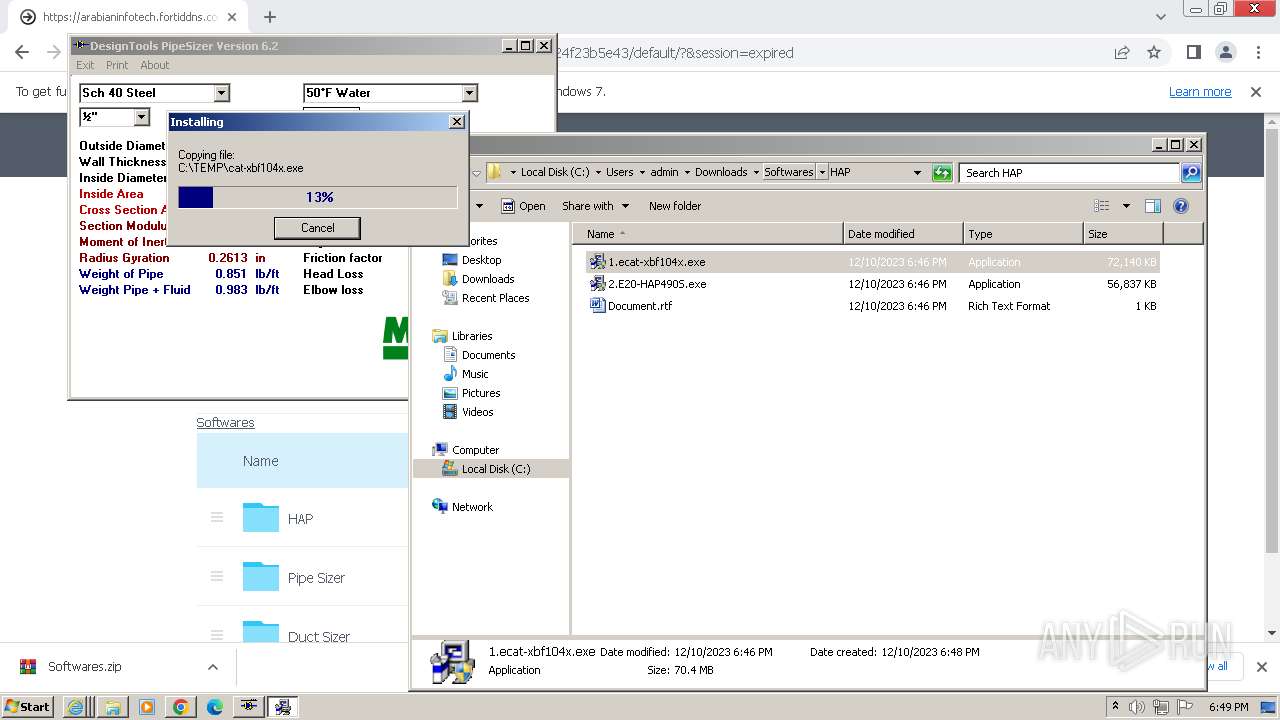Viewport: 1280px width, 720px height.
Task: Select the 1.ecat-xbf104x.exe file icon
Action: (x=597, y=262)
